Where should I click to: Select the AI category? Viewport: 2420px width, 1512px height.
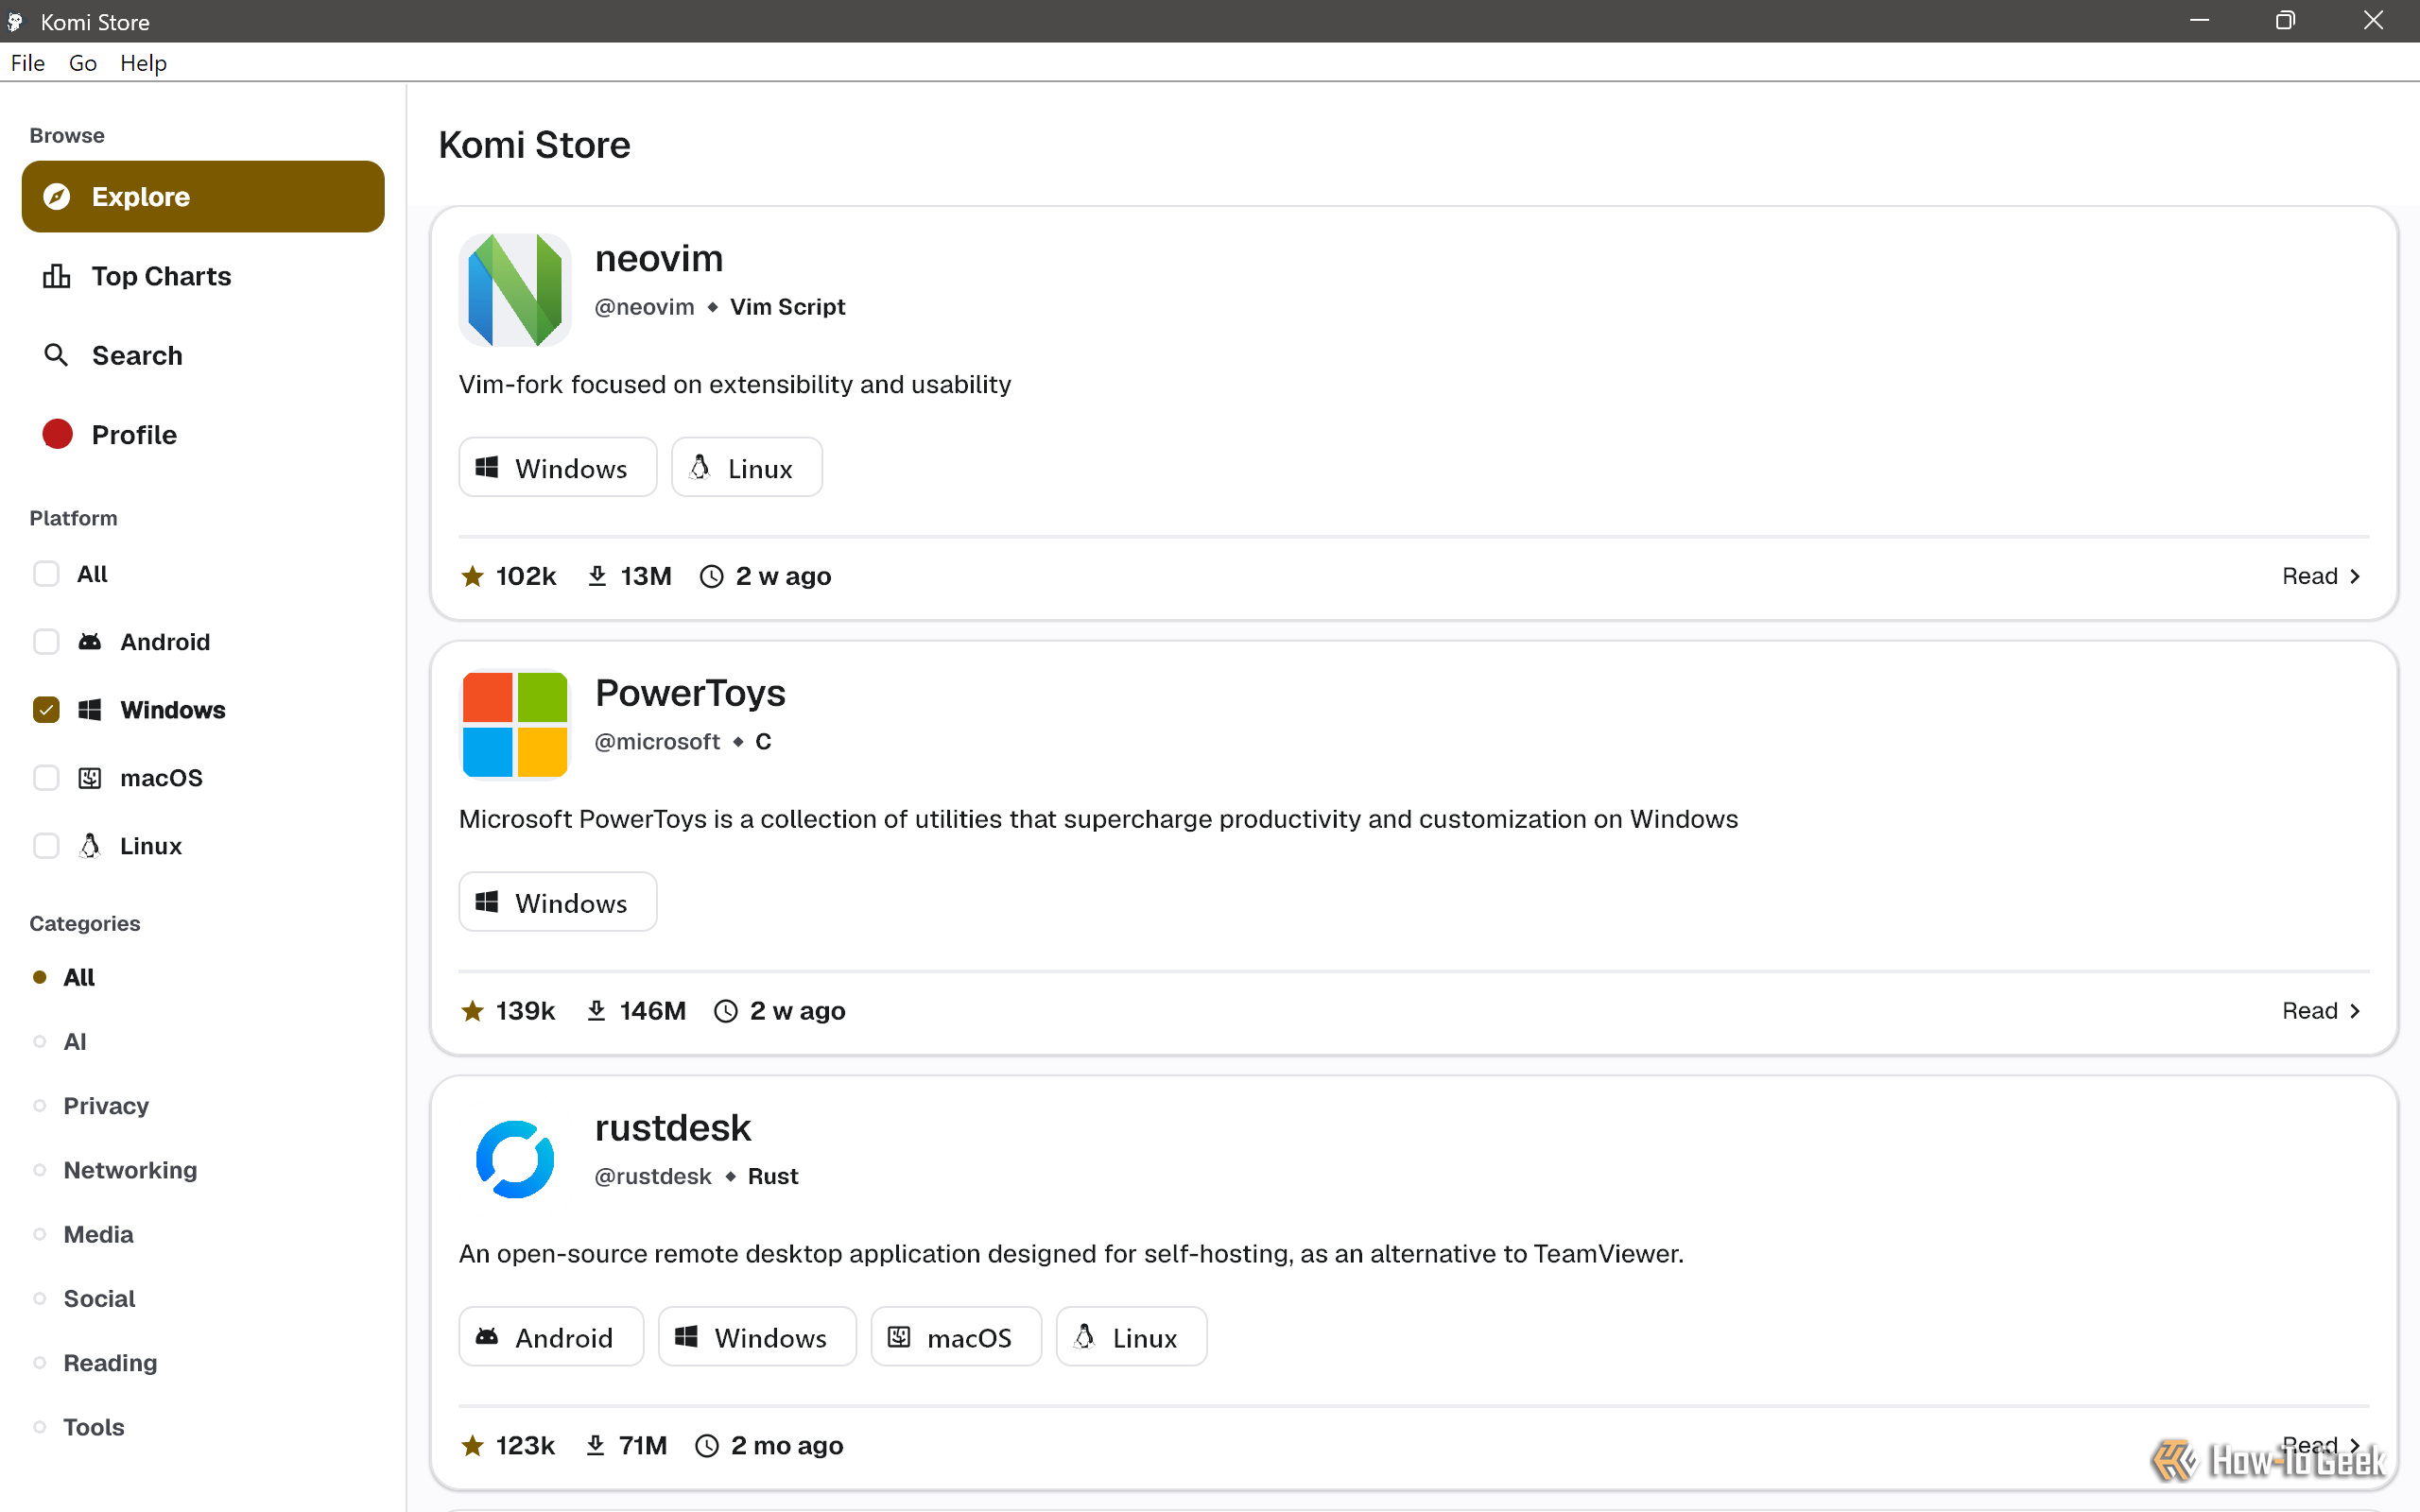click(75, 1042)
